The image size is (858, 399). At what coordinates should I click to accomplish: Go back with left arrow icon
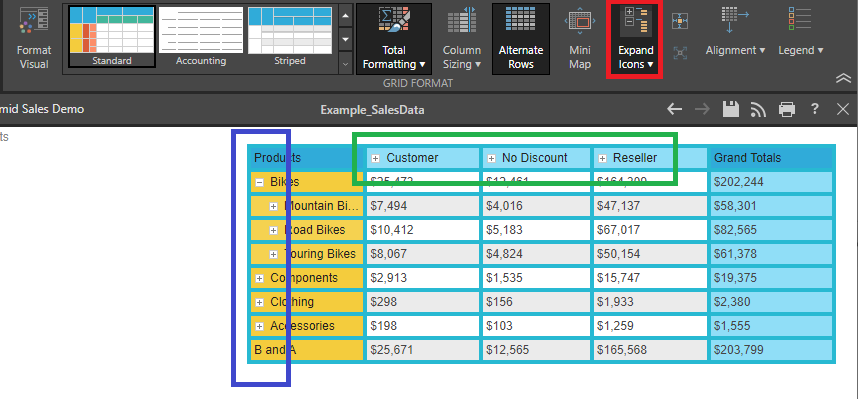point(675,109)
